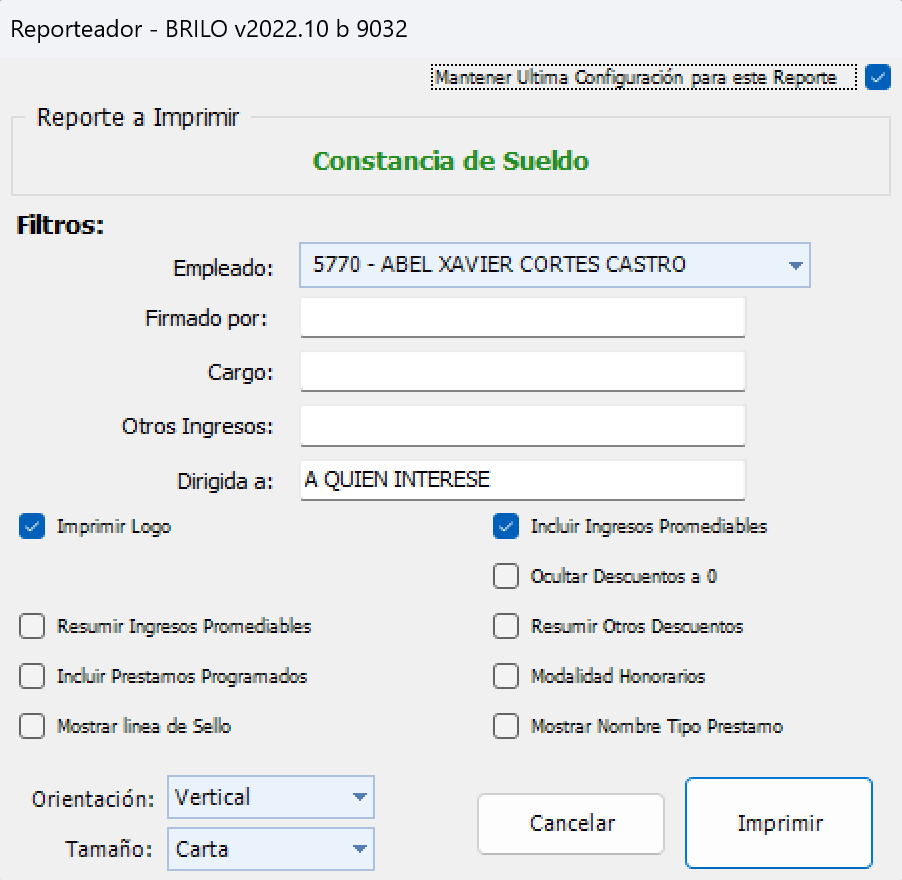
Task: Click the Firmado por text field
Action: 522,316
